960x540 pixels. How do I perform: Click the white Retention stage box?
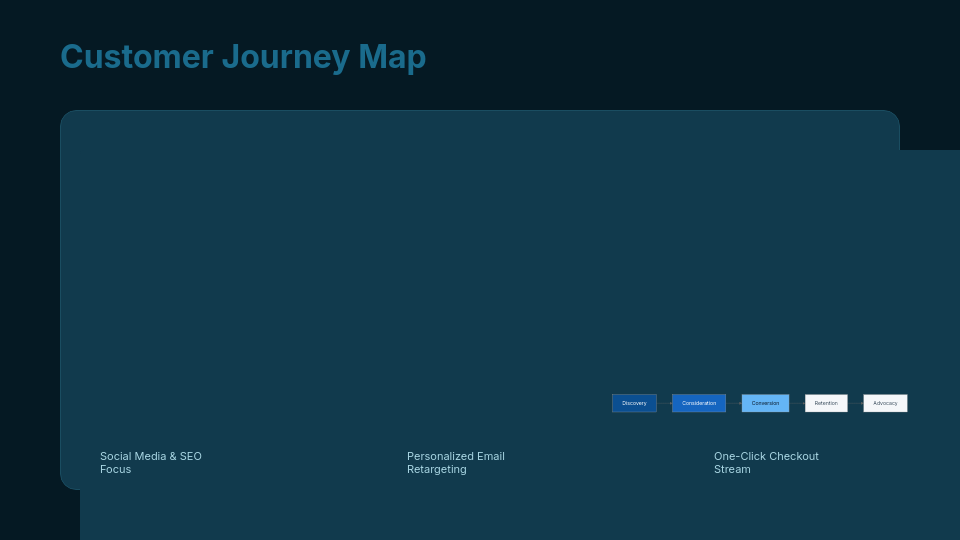[x=826, y=403]
